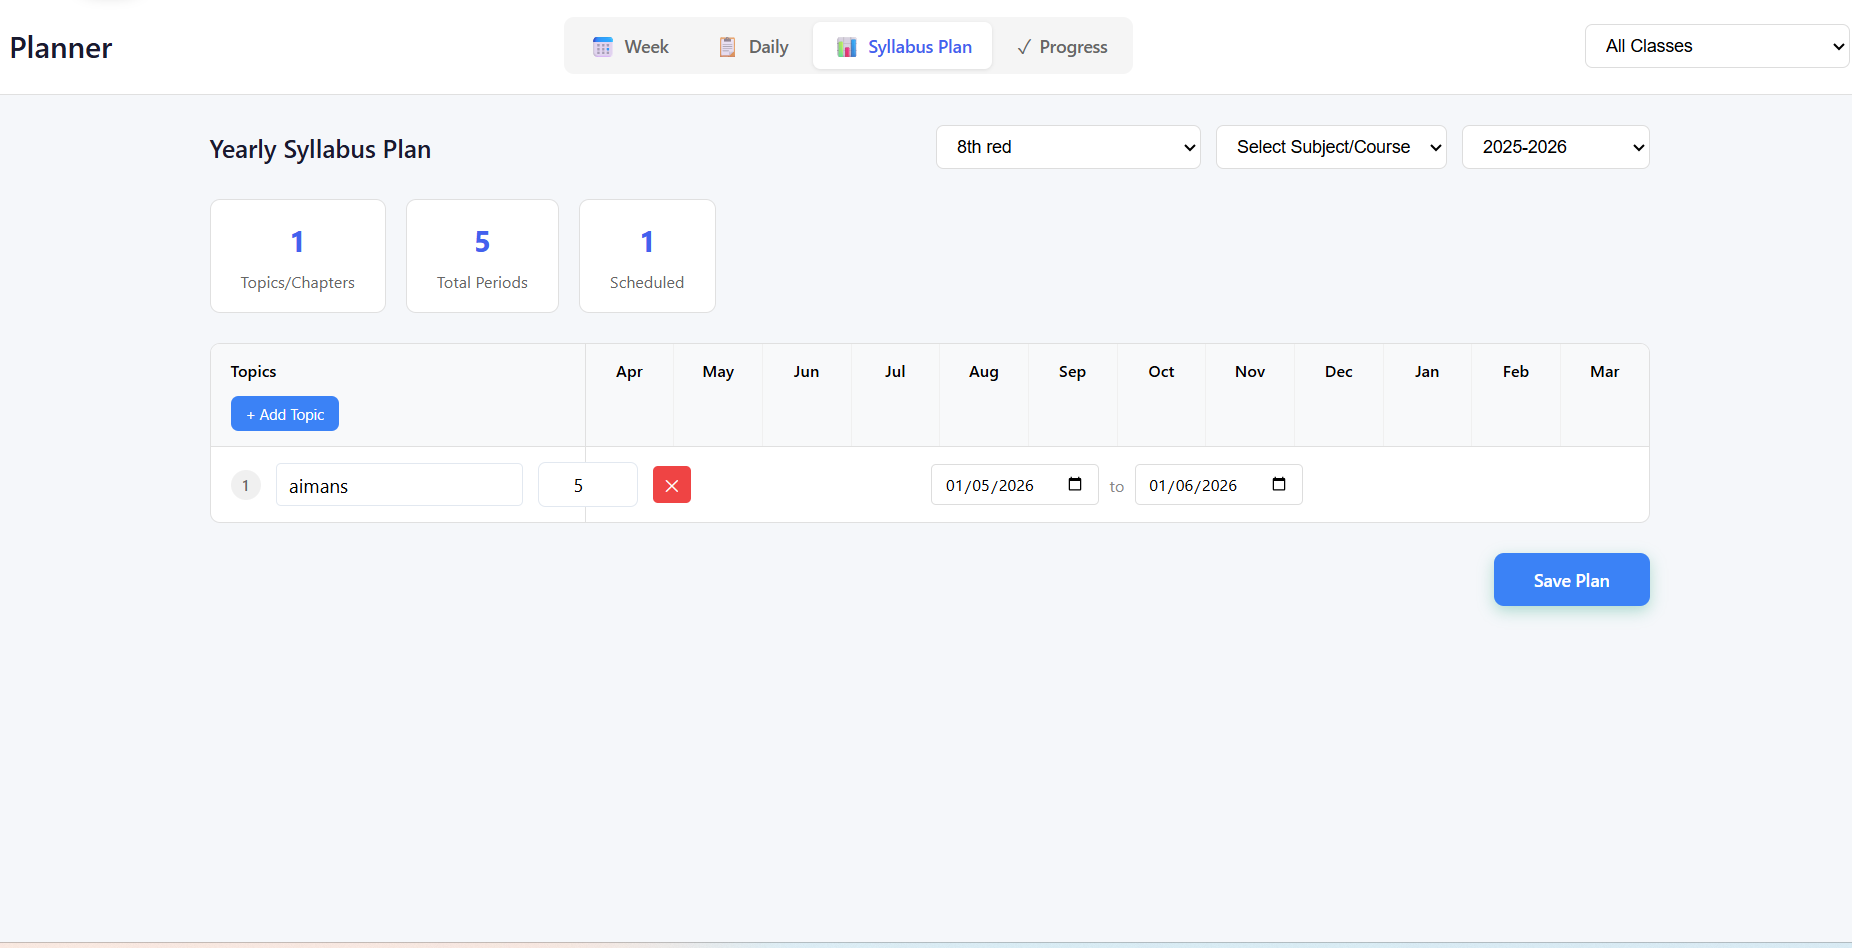Click the + Add Topic button
Image resolution: width=1852 pixels, height=948 pixels.
285,414
